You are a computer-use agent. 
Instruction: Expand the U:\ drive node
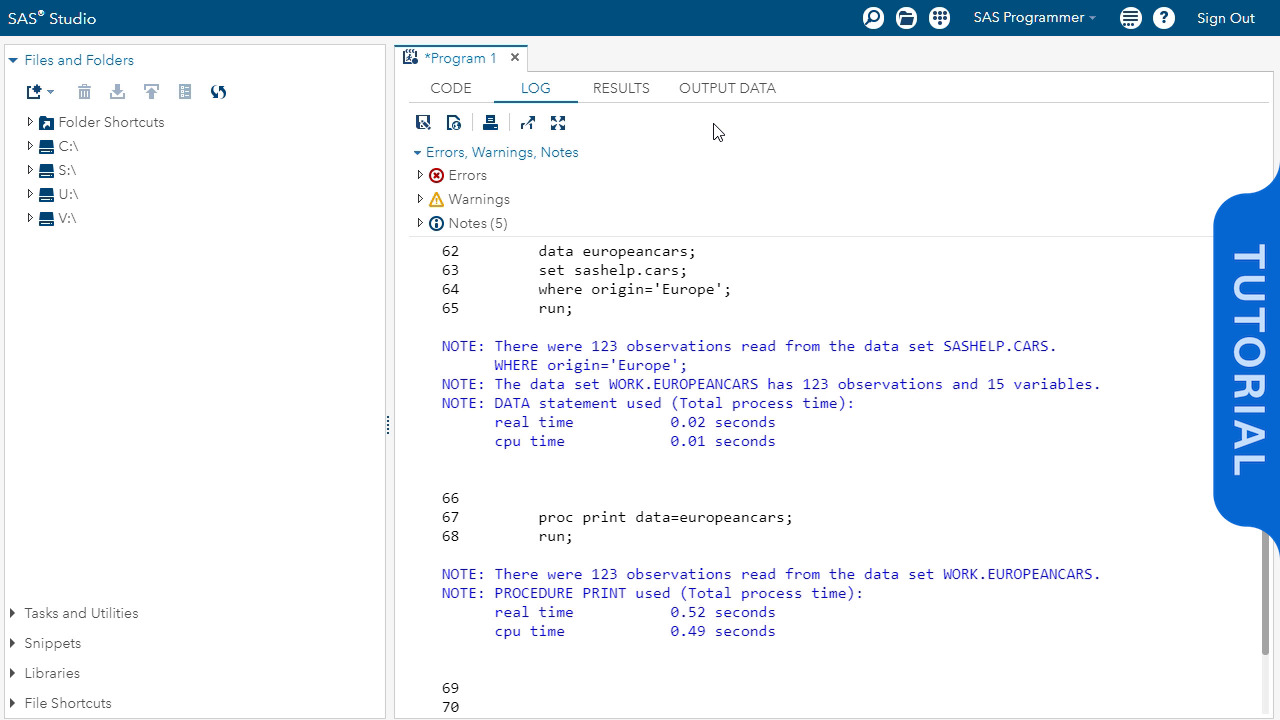[x=30, y=194]
